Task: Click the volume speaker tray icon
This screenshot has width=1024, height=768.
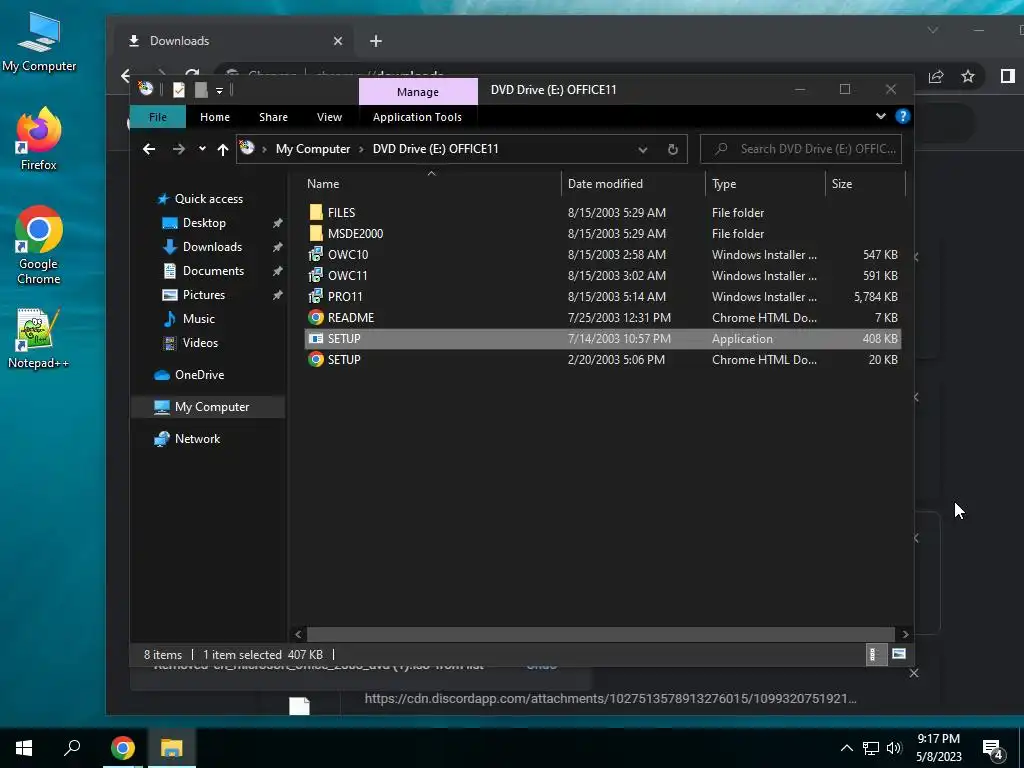Action: pos(894,748)
